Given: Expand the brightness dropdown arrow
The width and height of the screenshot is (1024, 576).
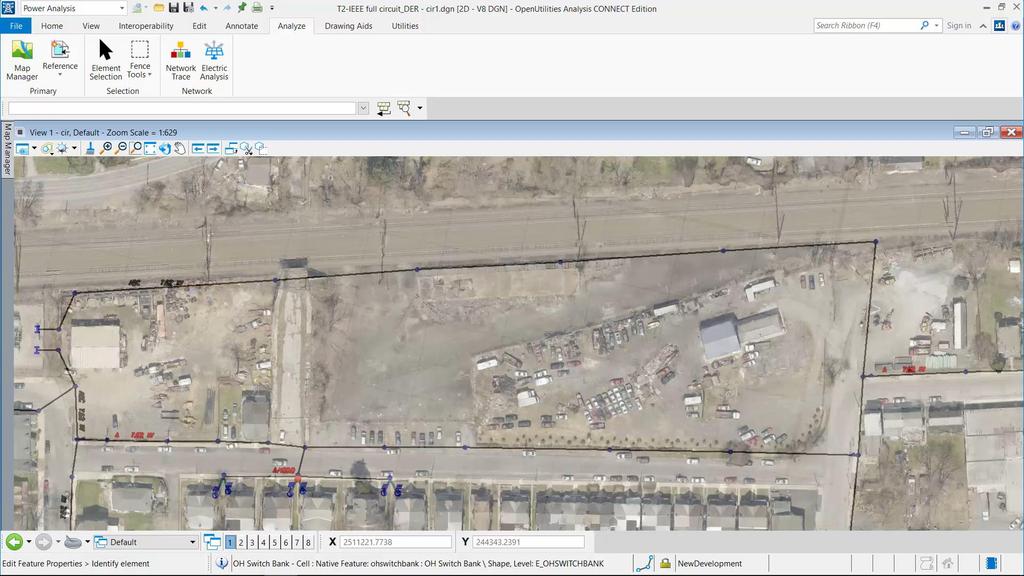Looking at the screenshot, I should 74,149.
